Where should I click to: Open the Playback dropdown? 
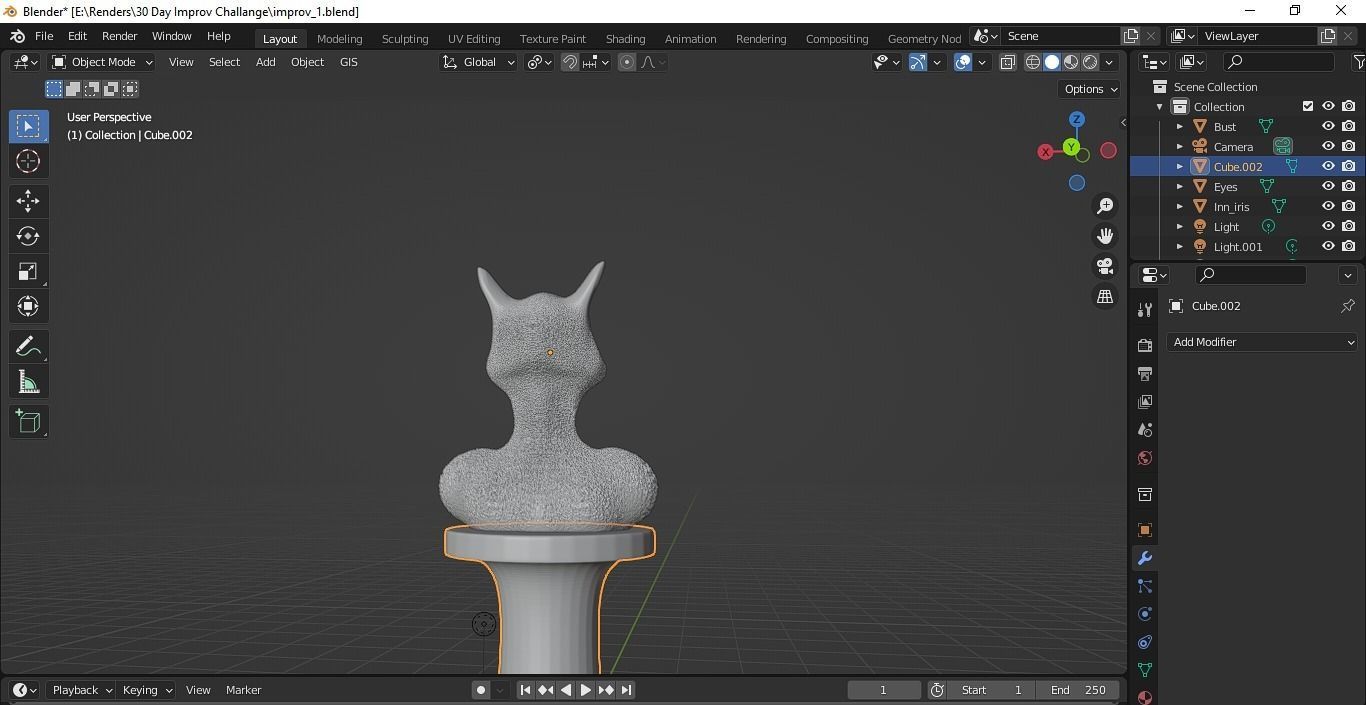click(x=81, y=690)
